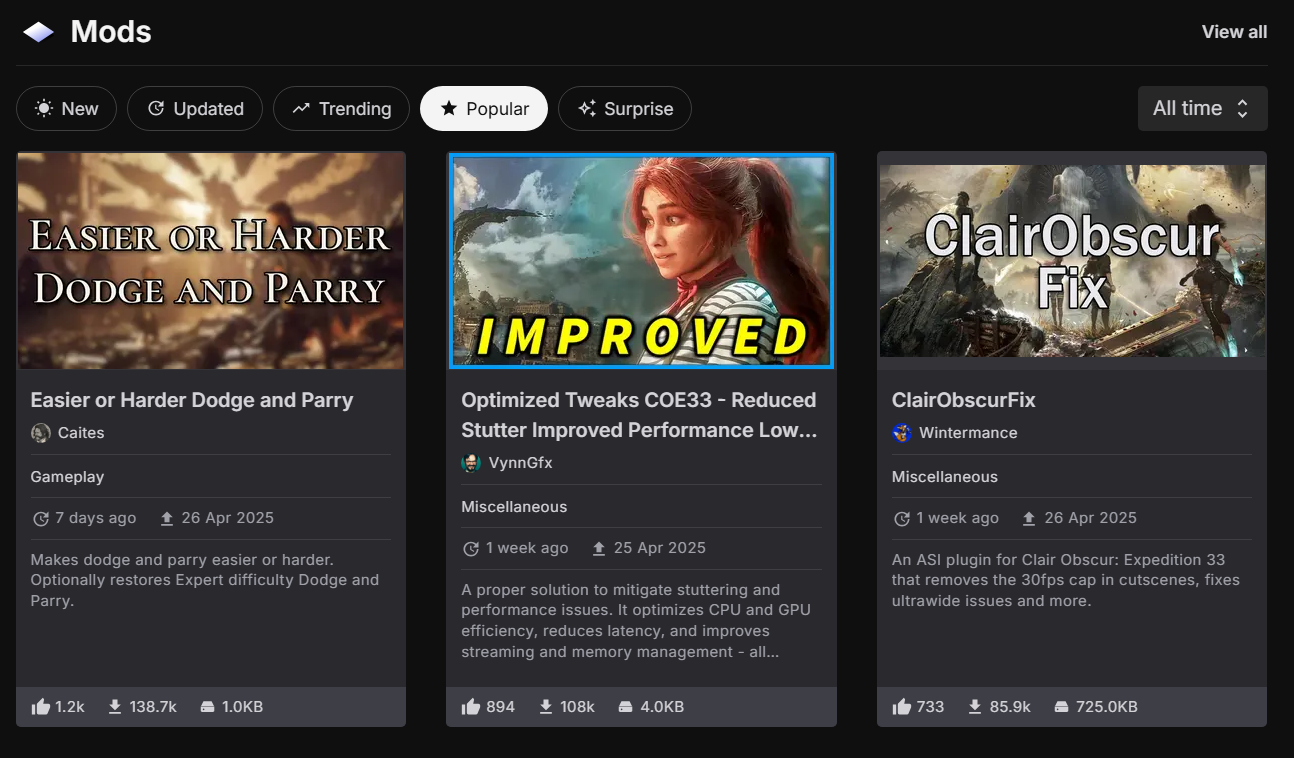The width and height of the screenshot is (1294, 758).
Task: Click the Mods diamond logo icon
Action: pos(39,32)
